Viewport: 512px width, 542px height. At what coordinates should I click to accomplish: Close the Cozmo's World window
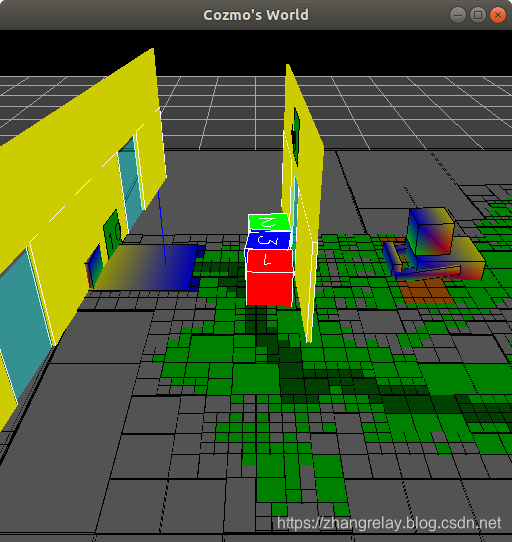pos(498,15)
